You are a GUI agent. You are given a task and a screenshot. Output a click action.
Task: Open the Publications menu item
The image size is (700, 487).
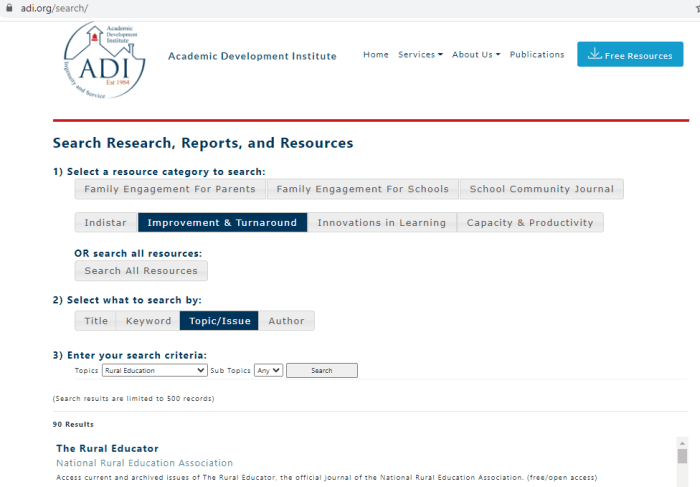point(537,54)
